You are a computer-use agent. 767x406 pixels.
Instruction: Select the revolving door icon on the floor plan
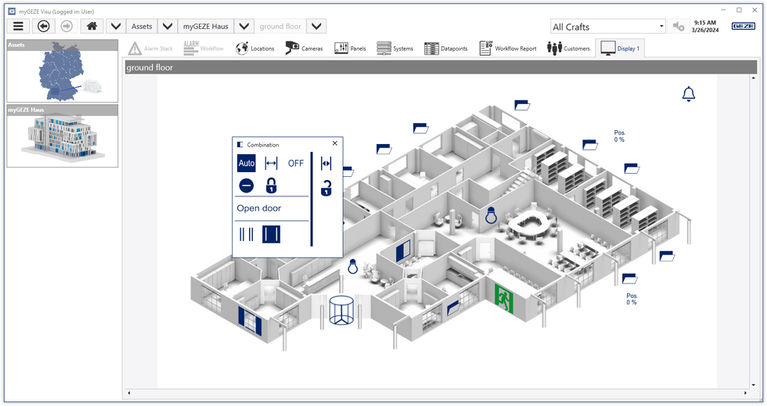click(342, 313)
